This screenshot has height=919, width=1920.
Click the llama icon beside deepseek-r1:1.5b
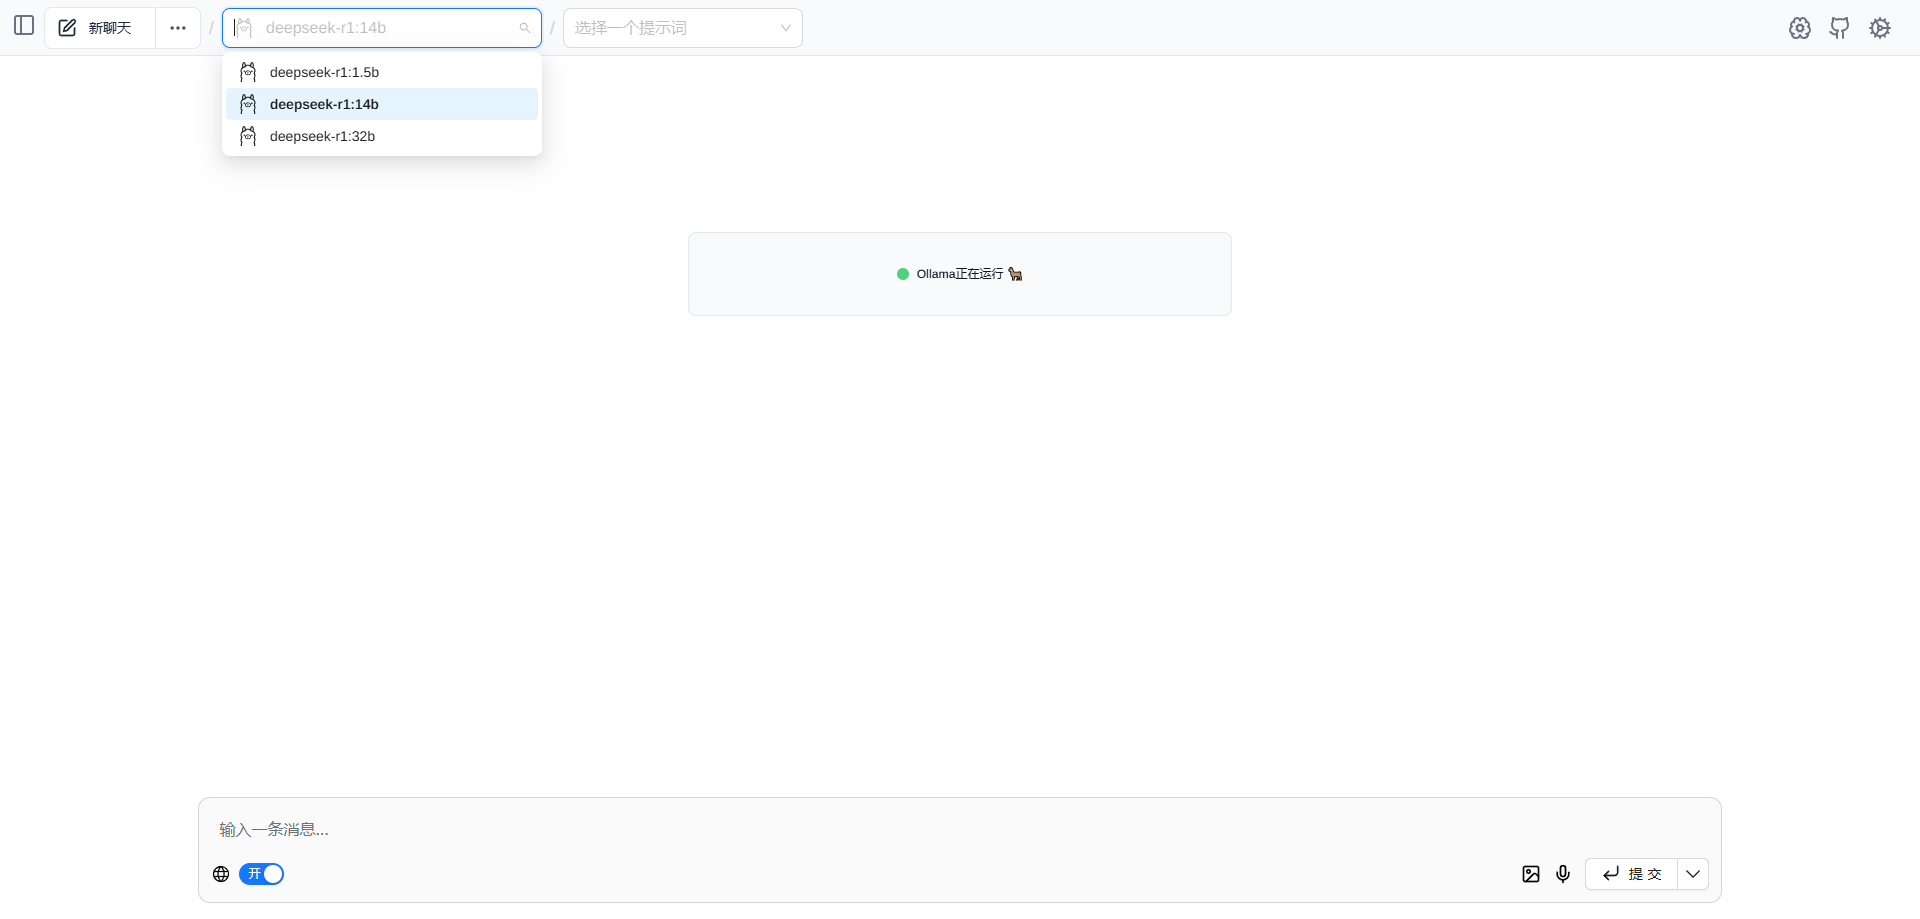click(x=248, y=72)
